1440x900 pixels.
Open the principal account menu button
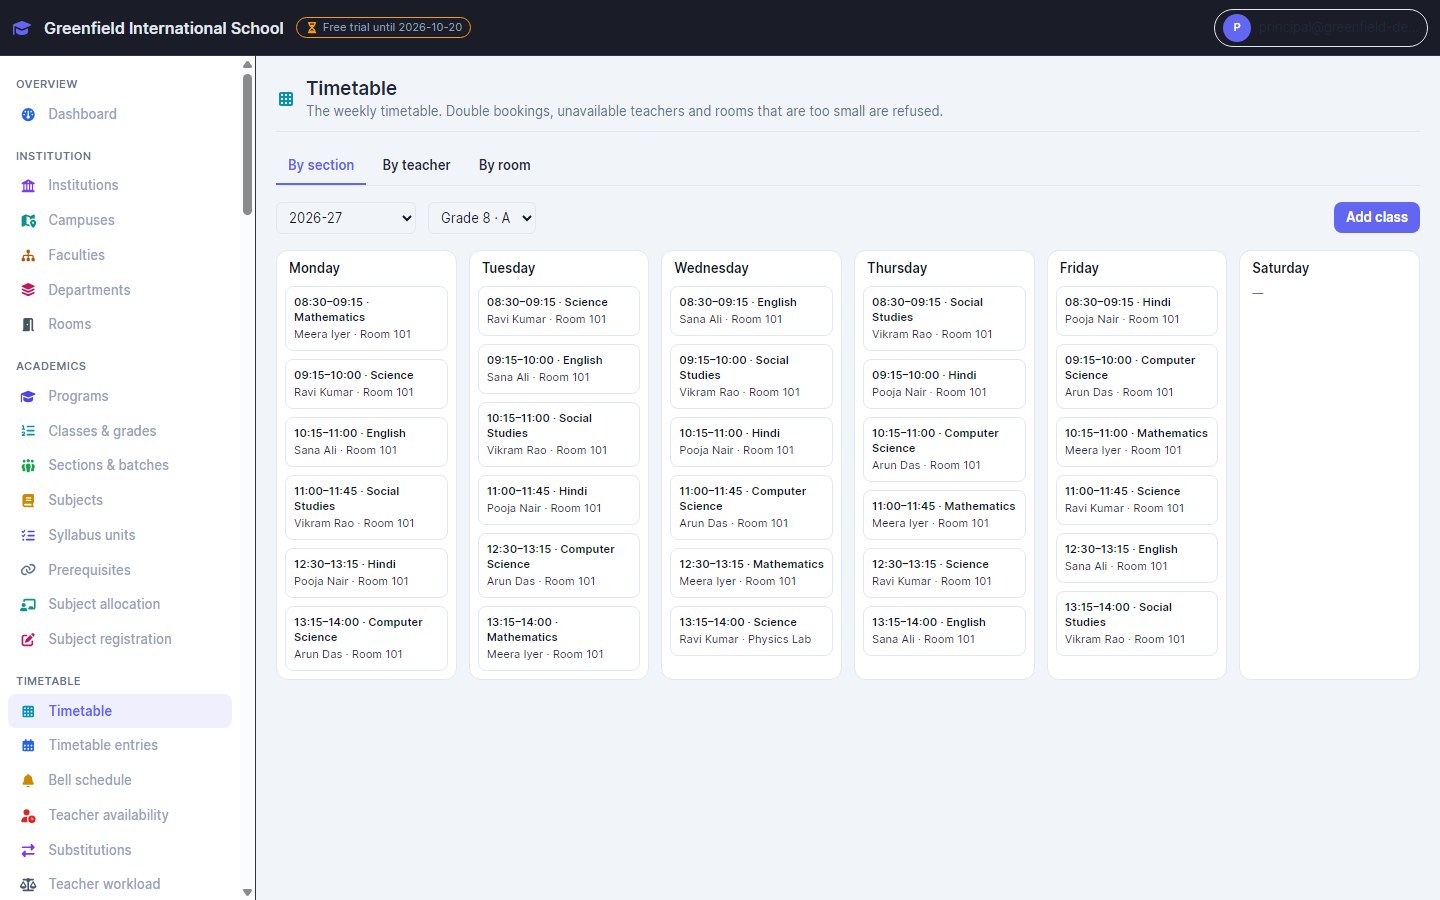[x=1320, y=28]
